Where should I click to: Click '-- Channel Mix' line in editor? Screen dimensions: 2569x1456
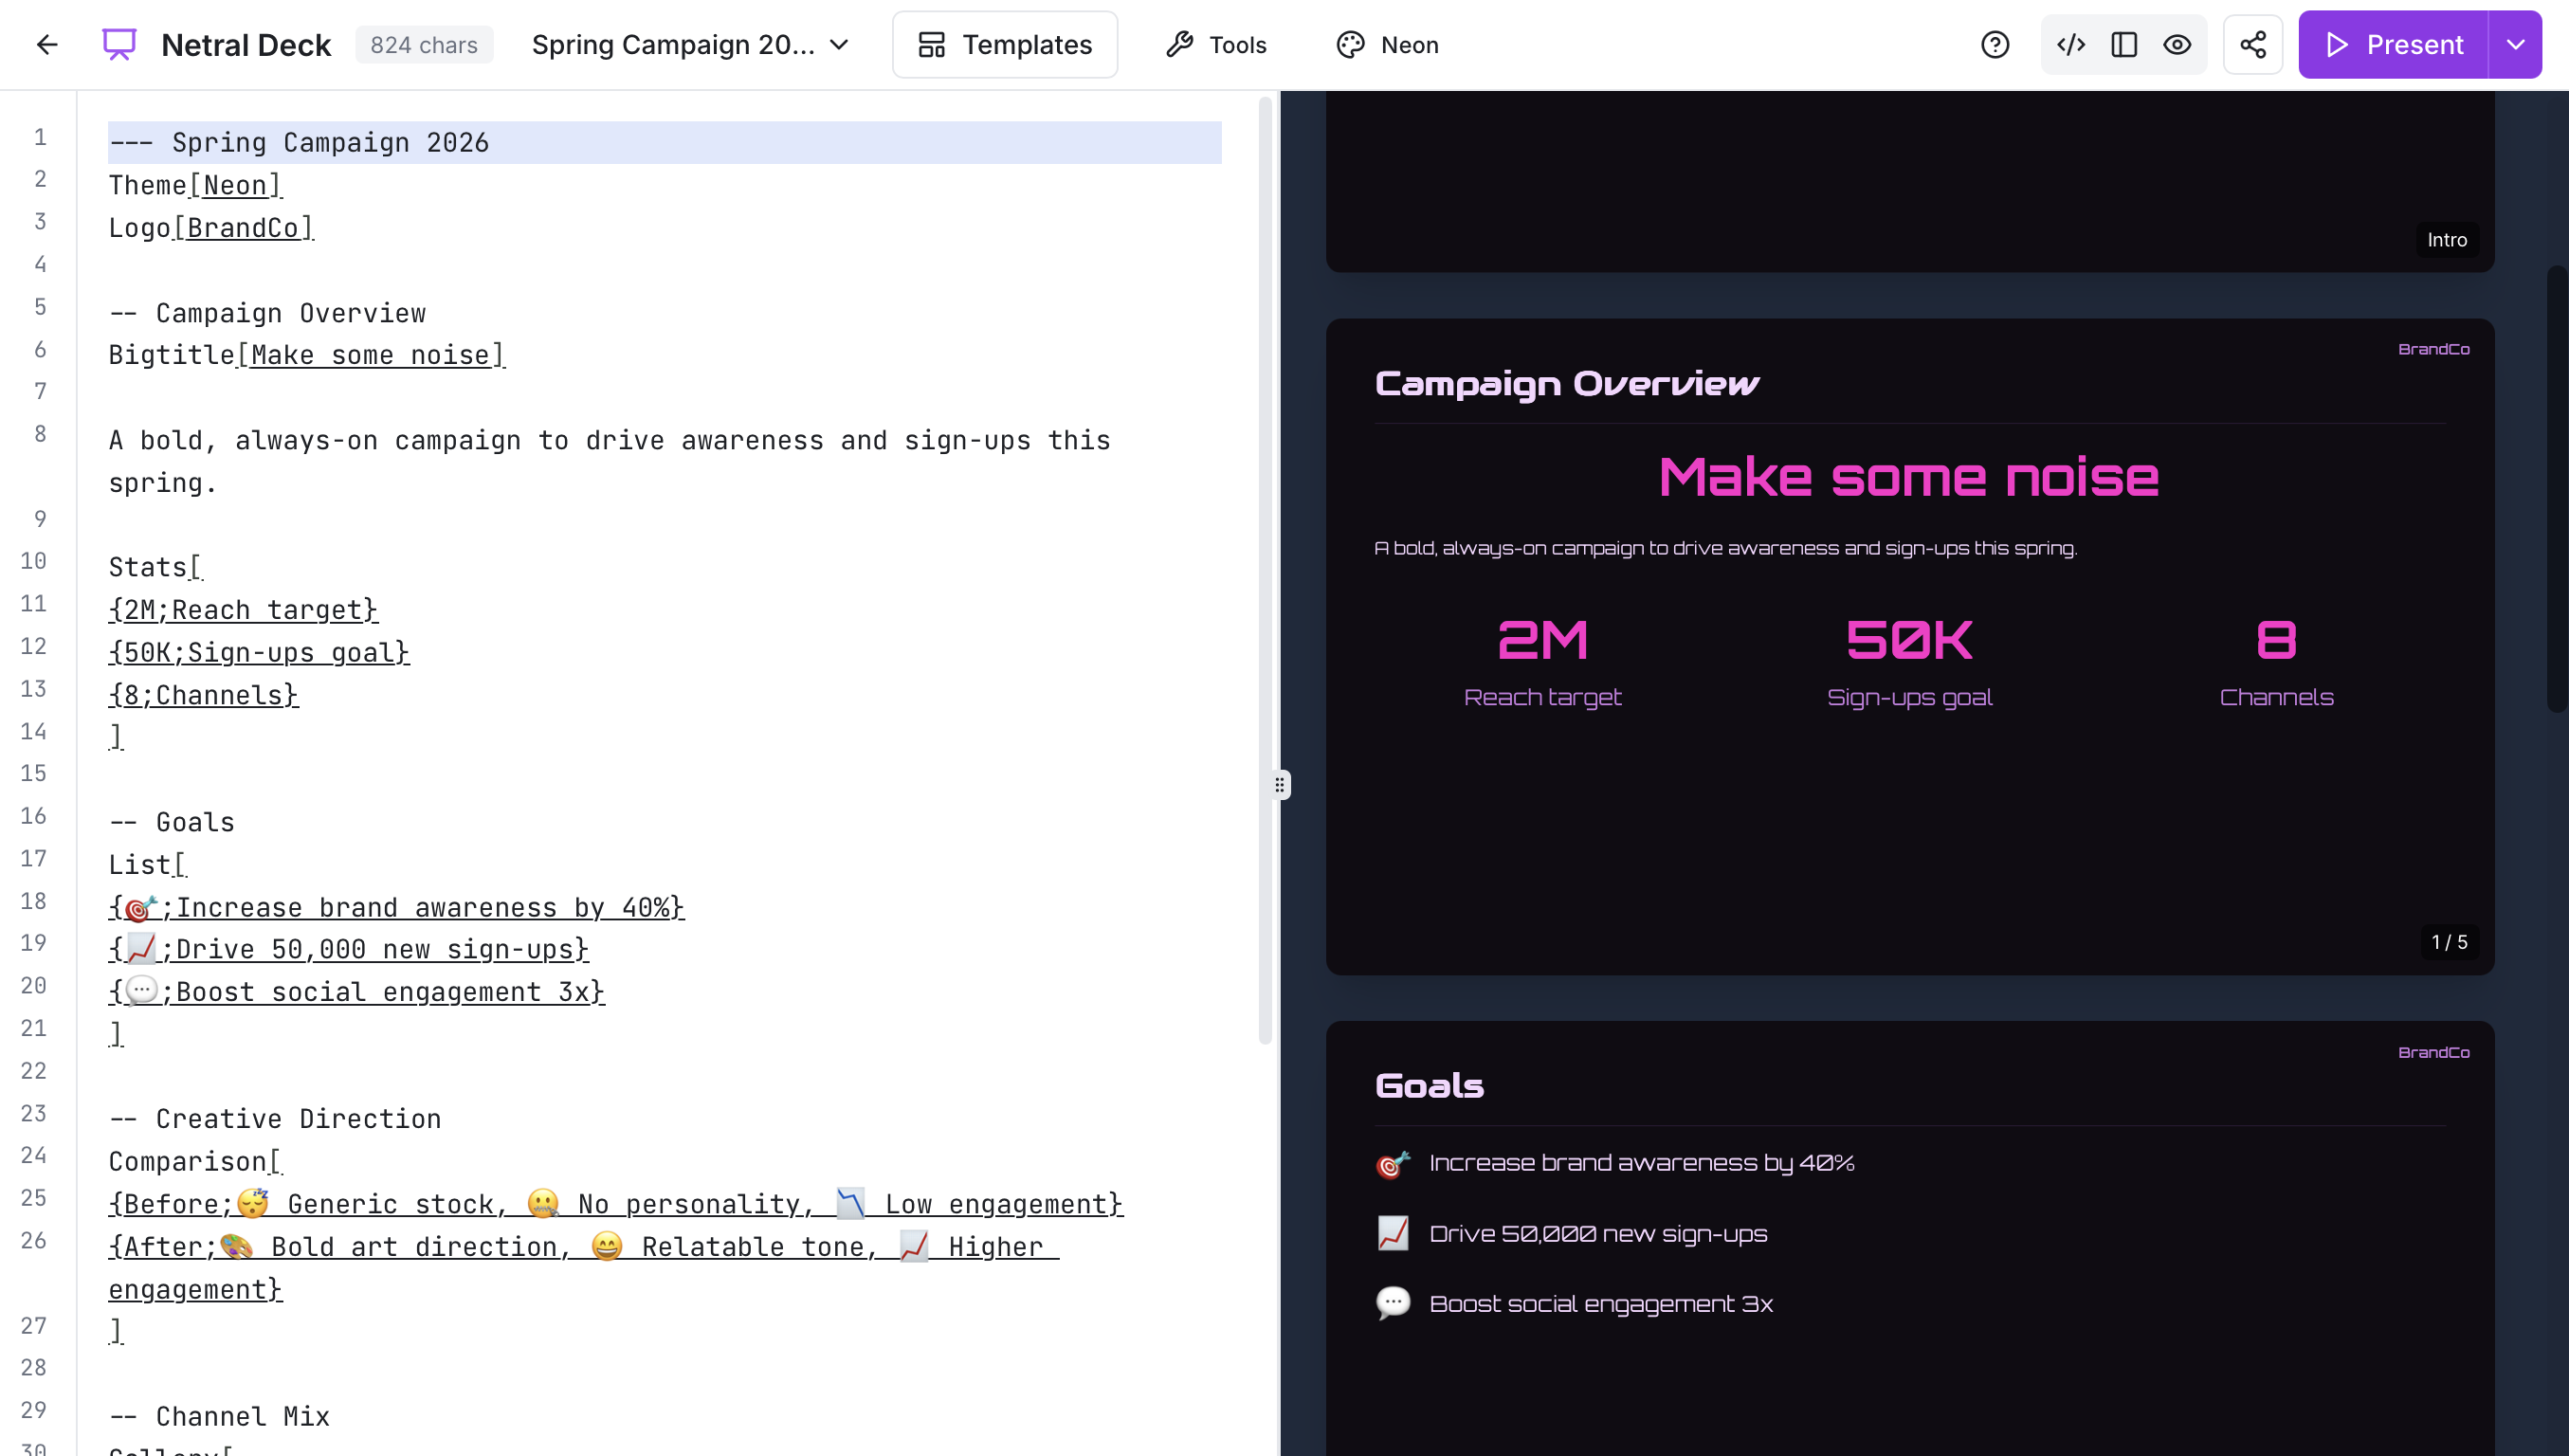click(x=219, y=1417)
